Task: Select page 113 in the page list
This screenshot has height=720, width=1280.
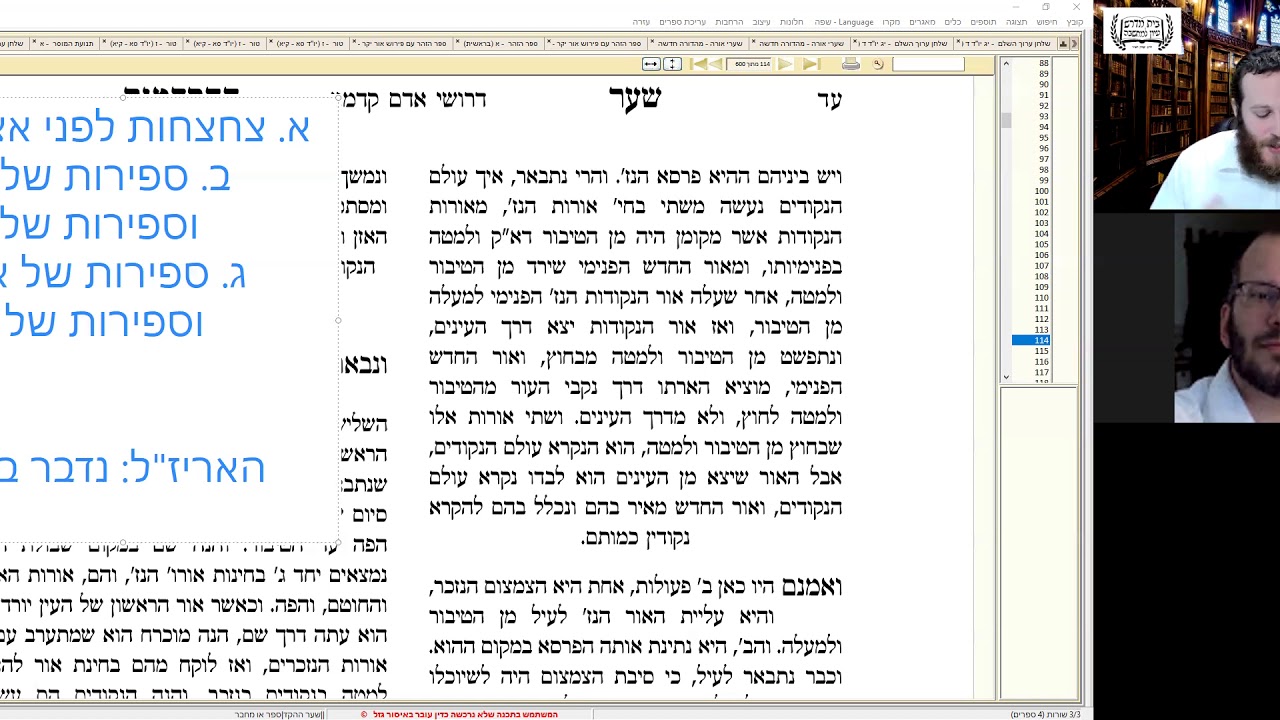Action: pyautogui.click(x=1041, y=330)
